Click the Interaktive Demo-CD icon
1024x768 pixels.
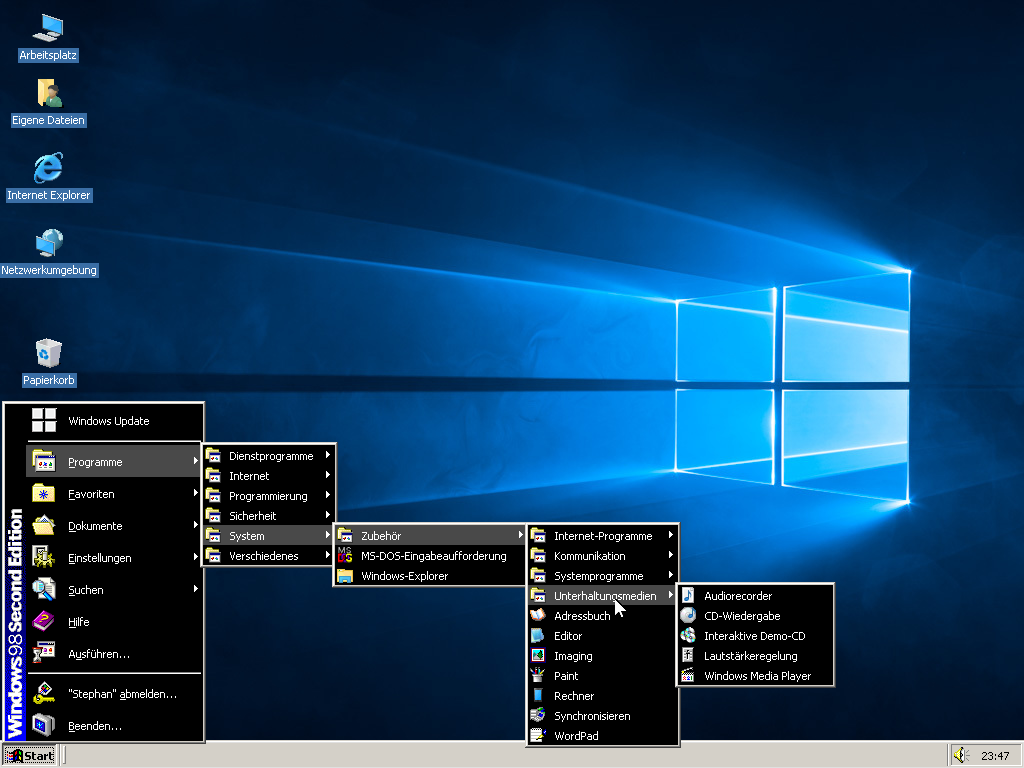[x=688, y=635]
